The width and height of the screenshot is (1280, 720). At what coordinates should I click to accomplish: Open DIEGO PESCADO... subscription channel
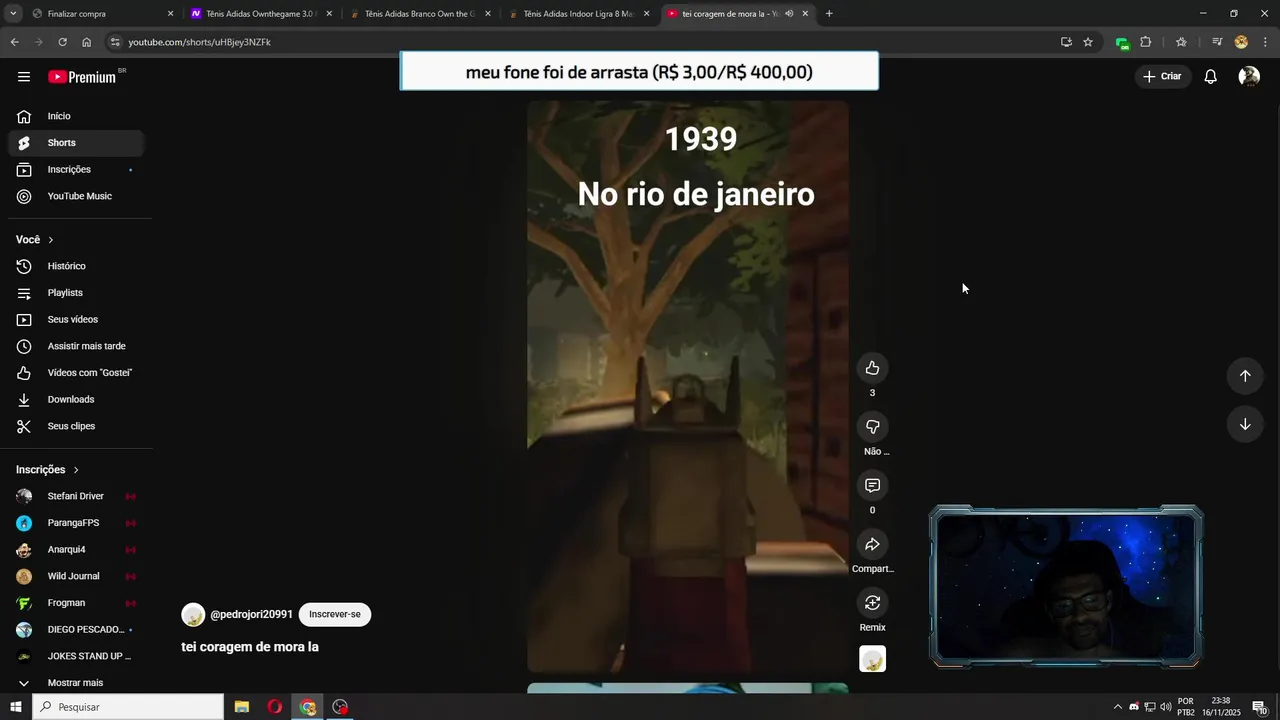[x=76, y=630]
